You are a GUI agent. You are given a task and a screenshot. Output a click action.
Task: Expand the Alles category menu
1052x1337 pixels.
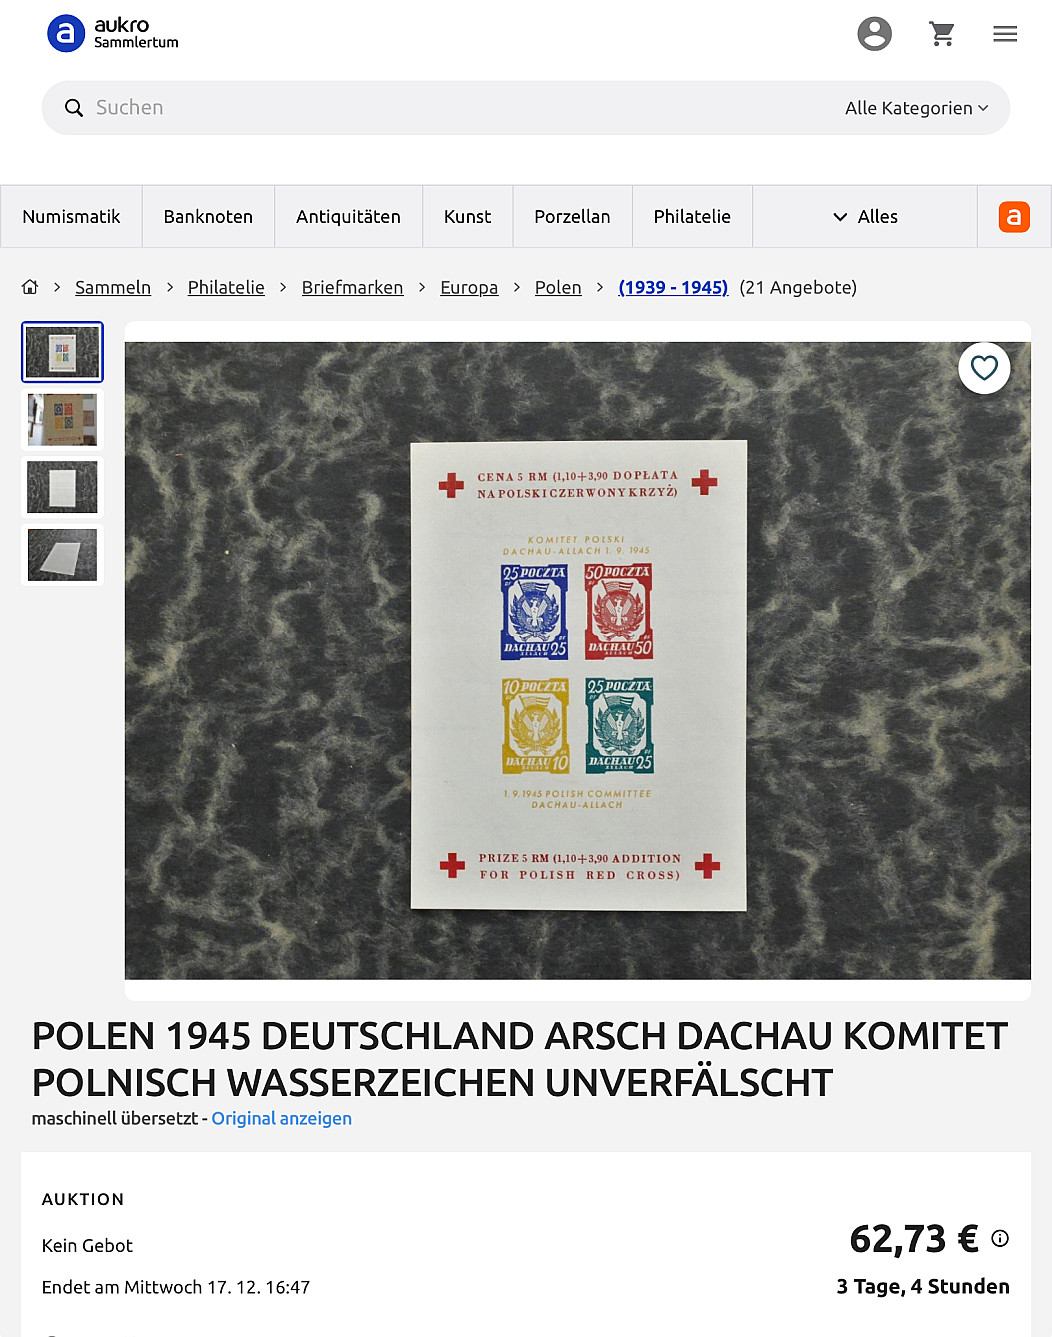(x=865, y=216)
